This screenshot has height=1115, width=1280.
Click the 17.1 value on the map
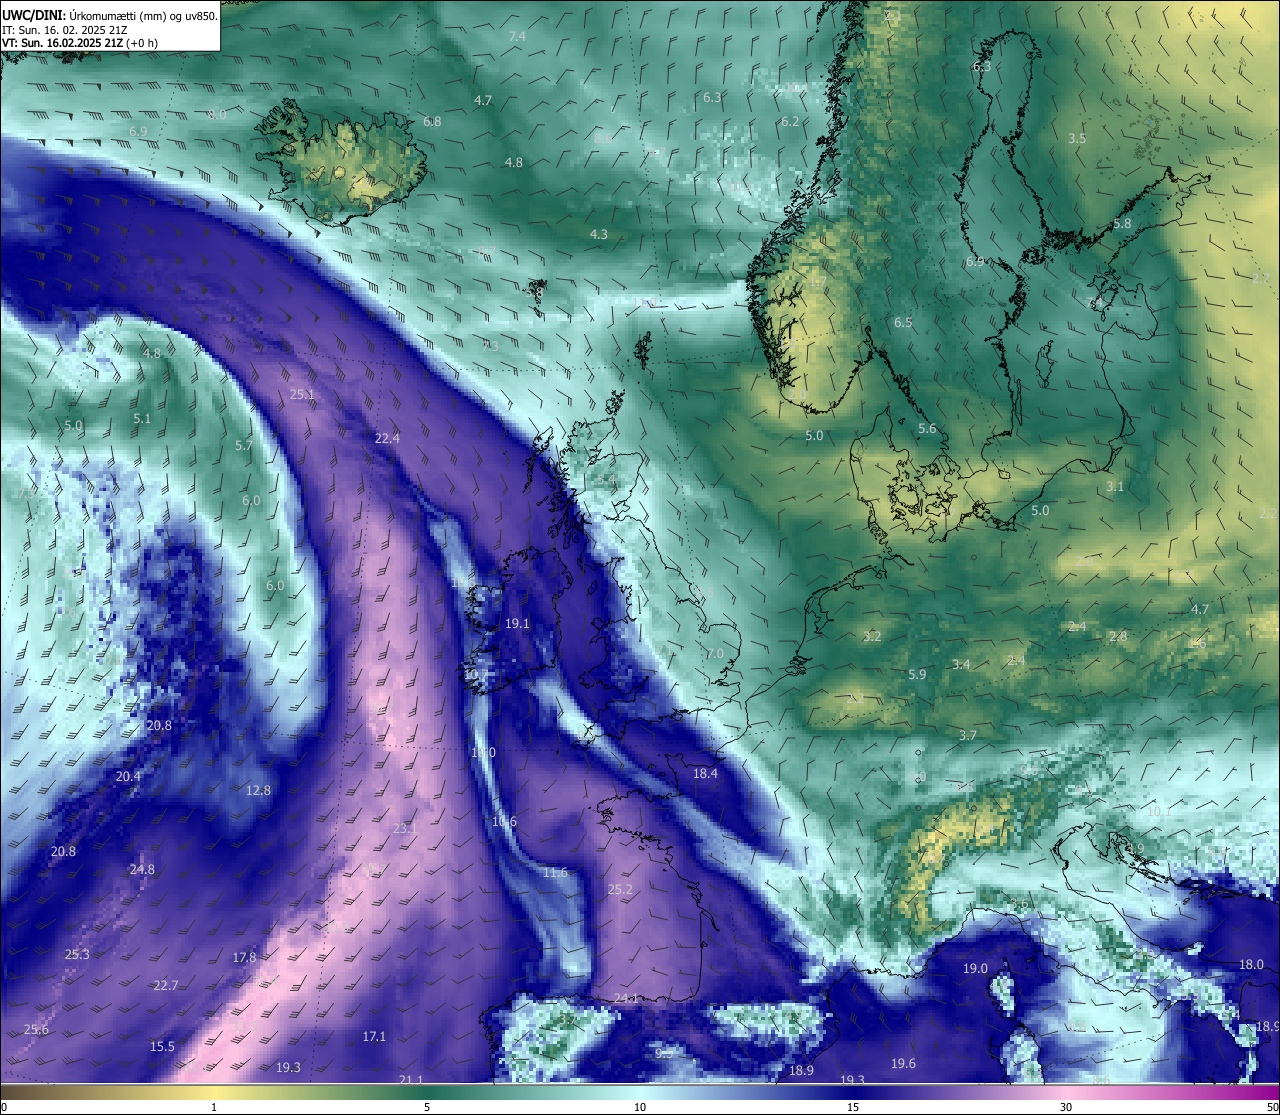click(x=374, y=1037)
